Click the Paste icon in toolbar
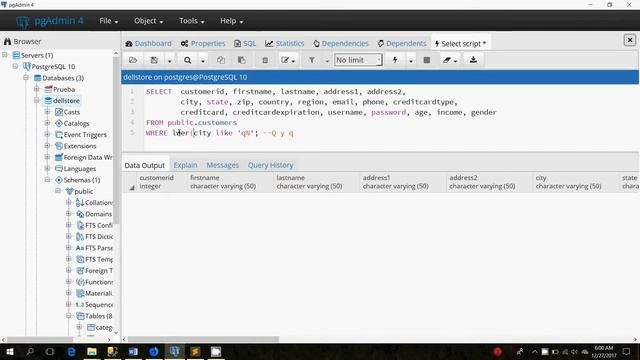The image size is (640, 360). (x=242, y=60)
